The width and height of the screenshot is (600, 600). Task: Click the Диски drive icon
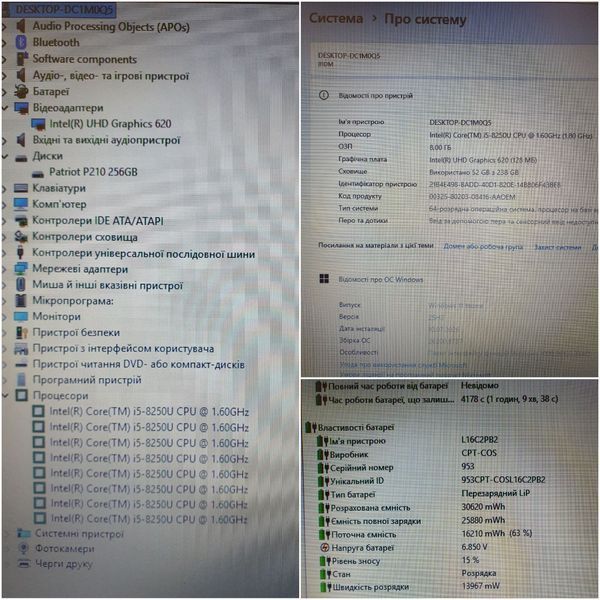21,157
